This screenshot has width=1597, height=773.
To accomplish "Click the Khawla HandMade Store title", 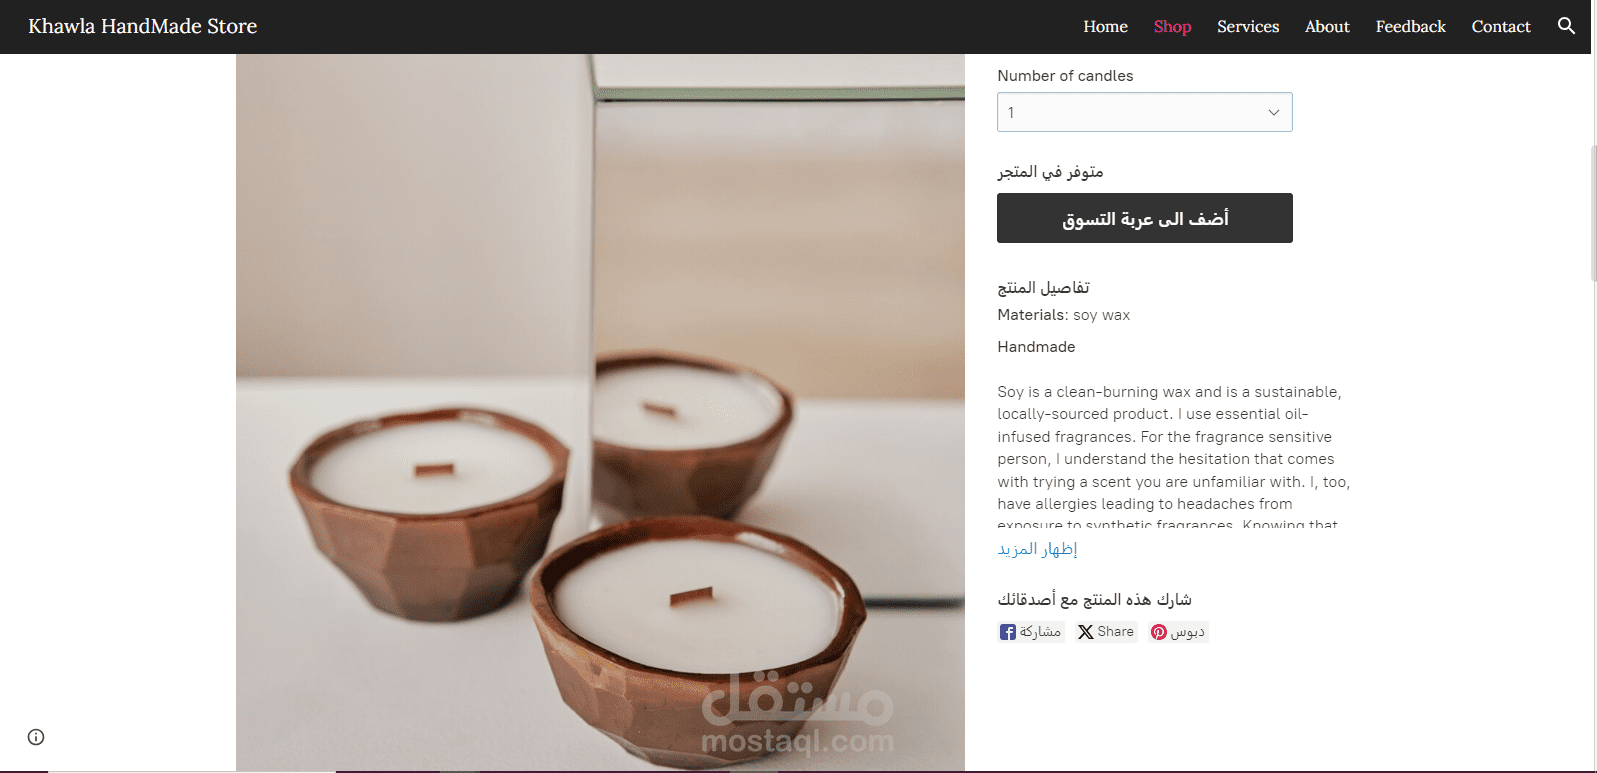I will (x=142, y=26).
